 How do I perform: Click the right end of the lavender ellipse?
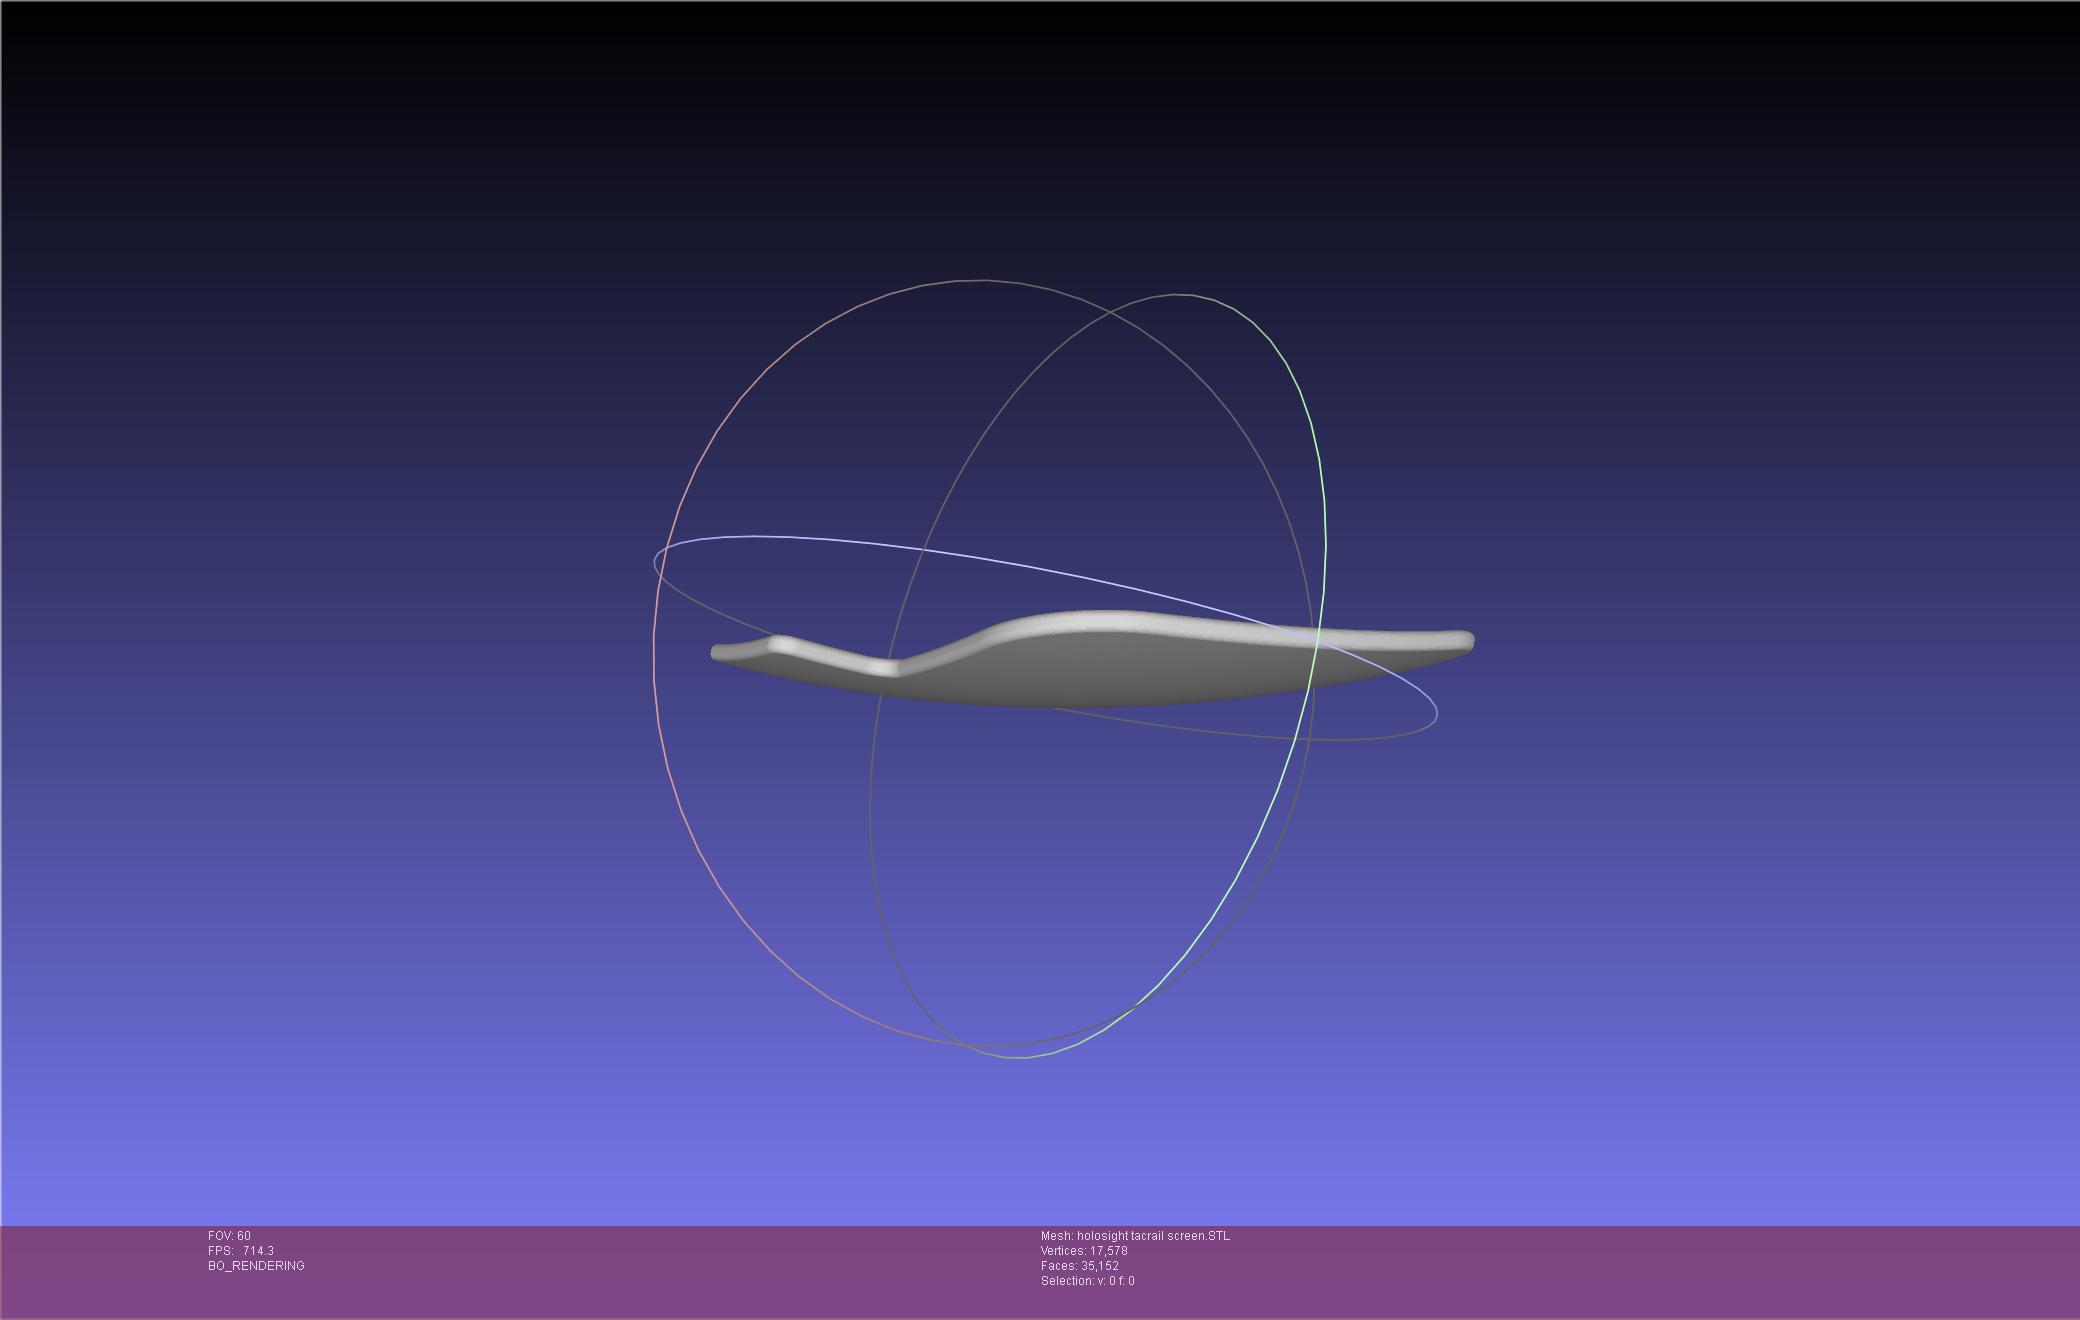click(1435, 714)
